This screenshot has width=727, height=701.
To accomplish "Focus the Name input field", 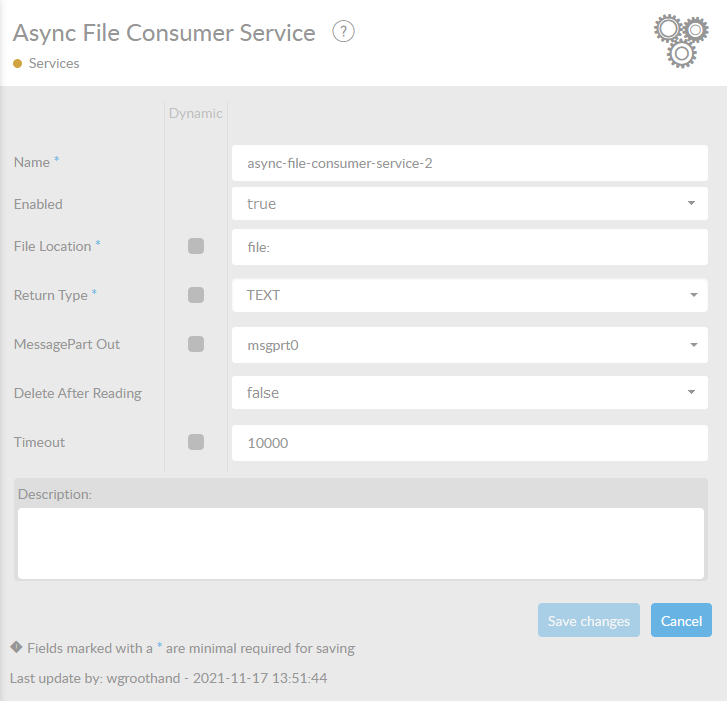I will pos(470,163).
